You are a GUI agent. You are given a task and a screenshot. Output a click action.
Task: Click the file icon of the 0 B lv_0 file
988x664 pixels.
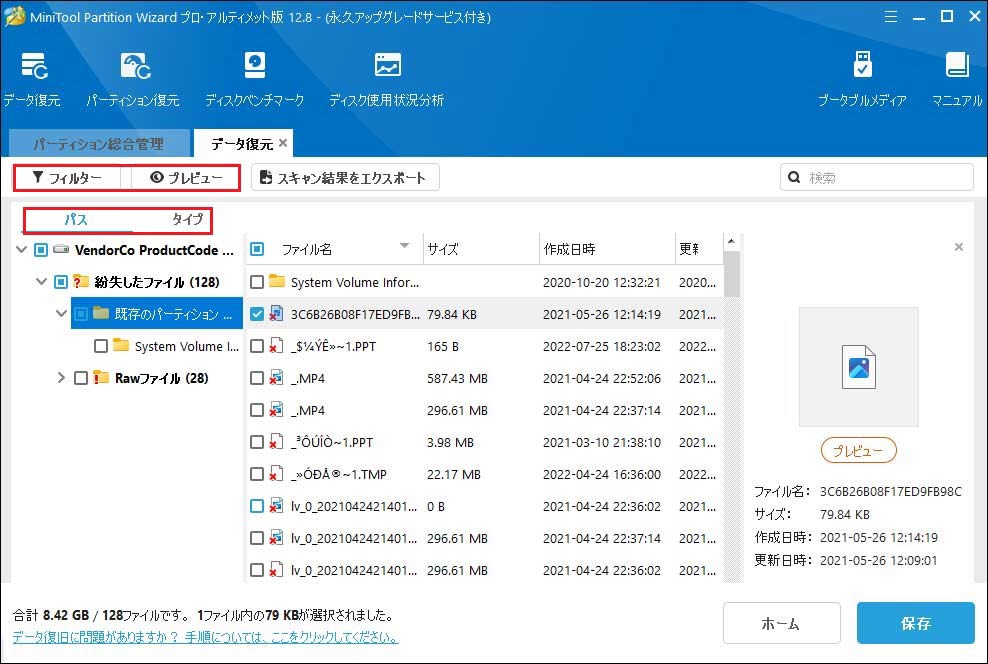(276, 506)
